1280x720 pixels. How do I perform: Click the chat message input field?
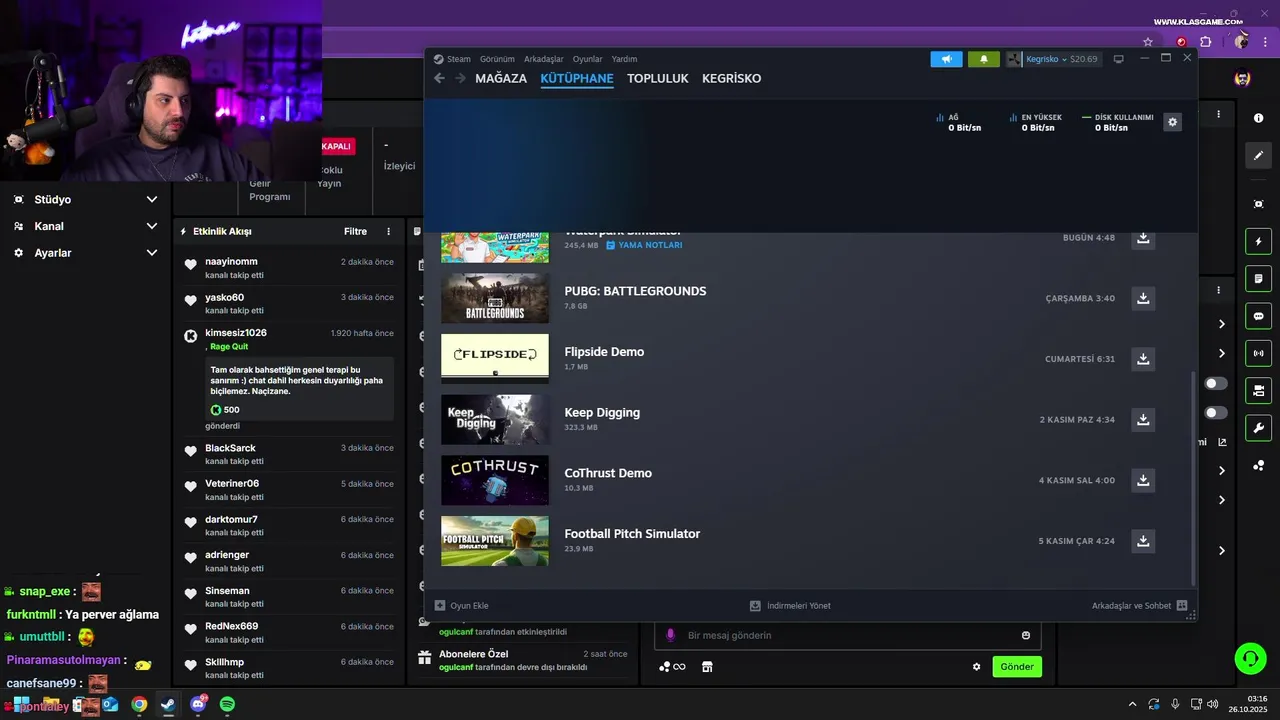(x=848, y=635)
